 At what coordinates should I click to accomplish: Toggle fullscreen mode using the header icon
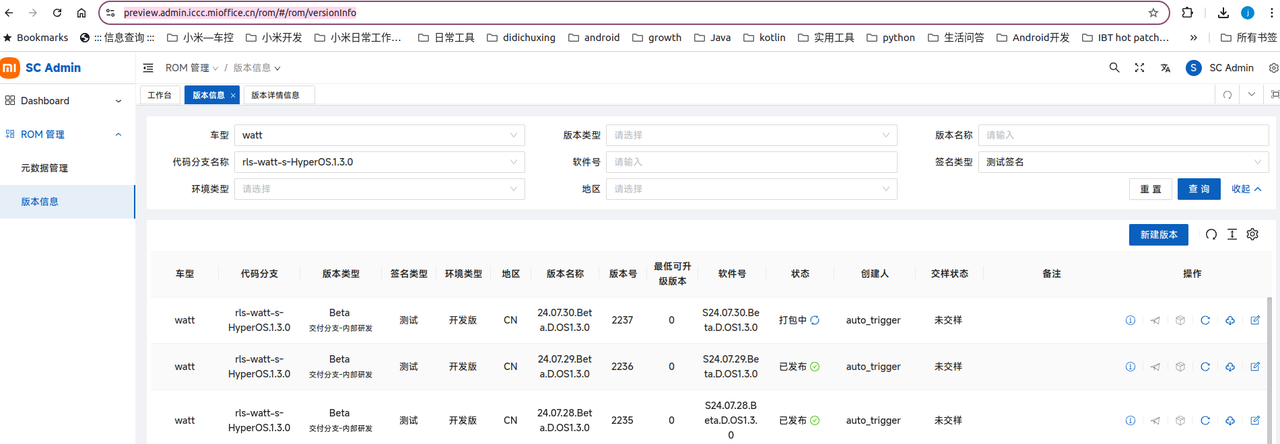pos(1140,68)
